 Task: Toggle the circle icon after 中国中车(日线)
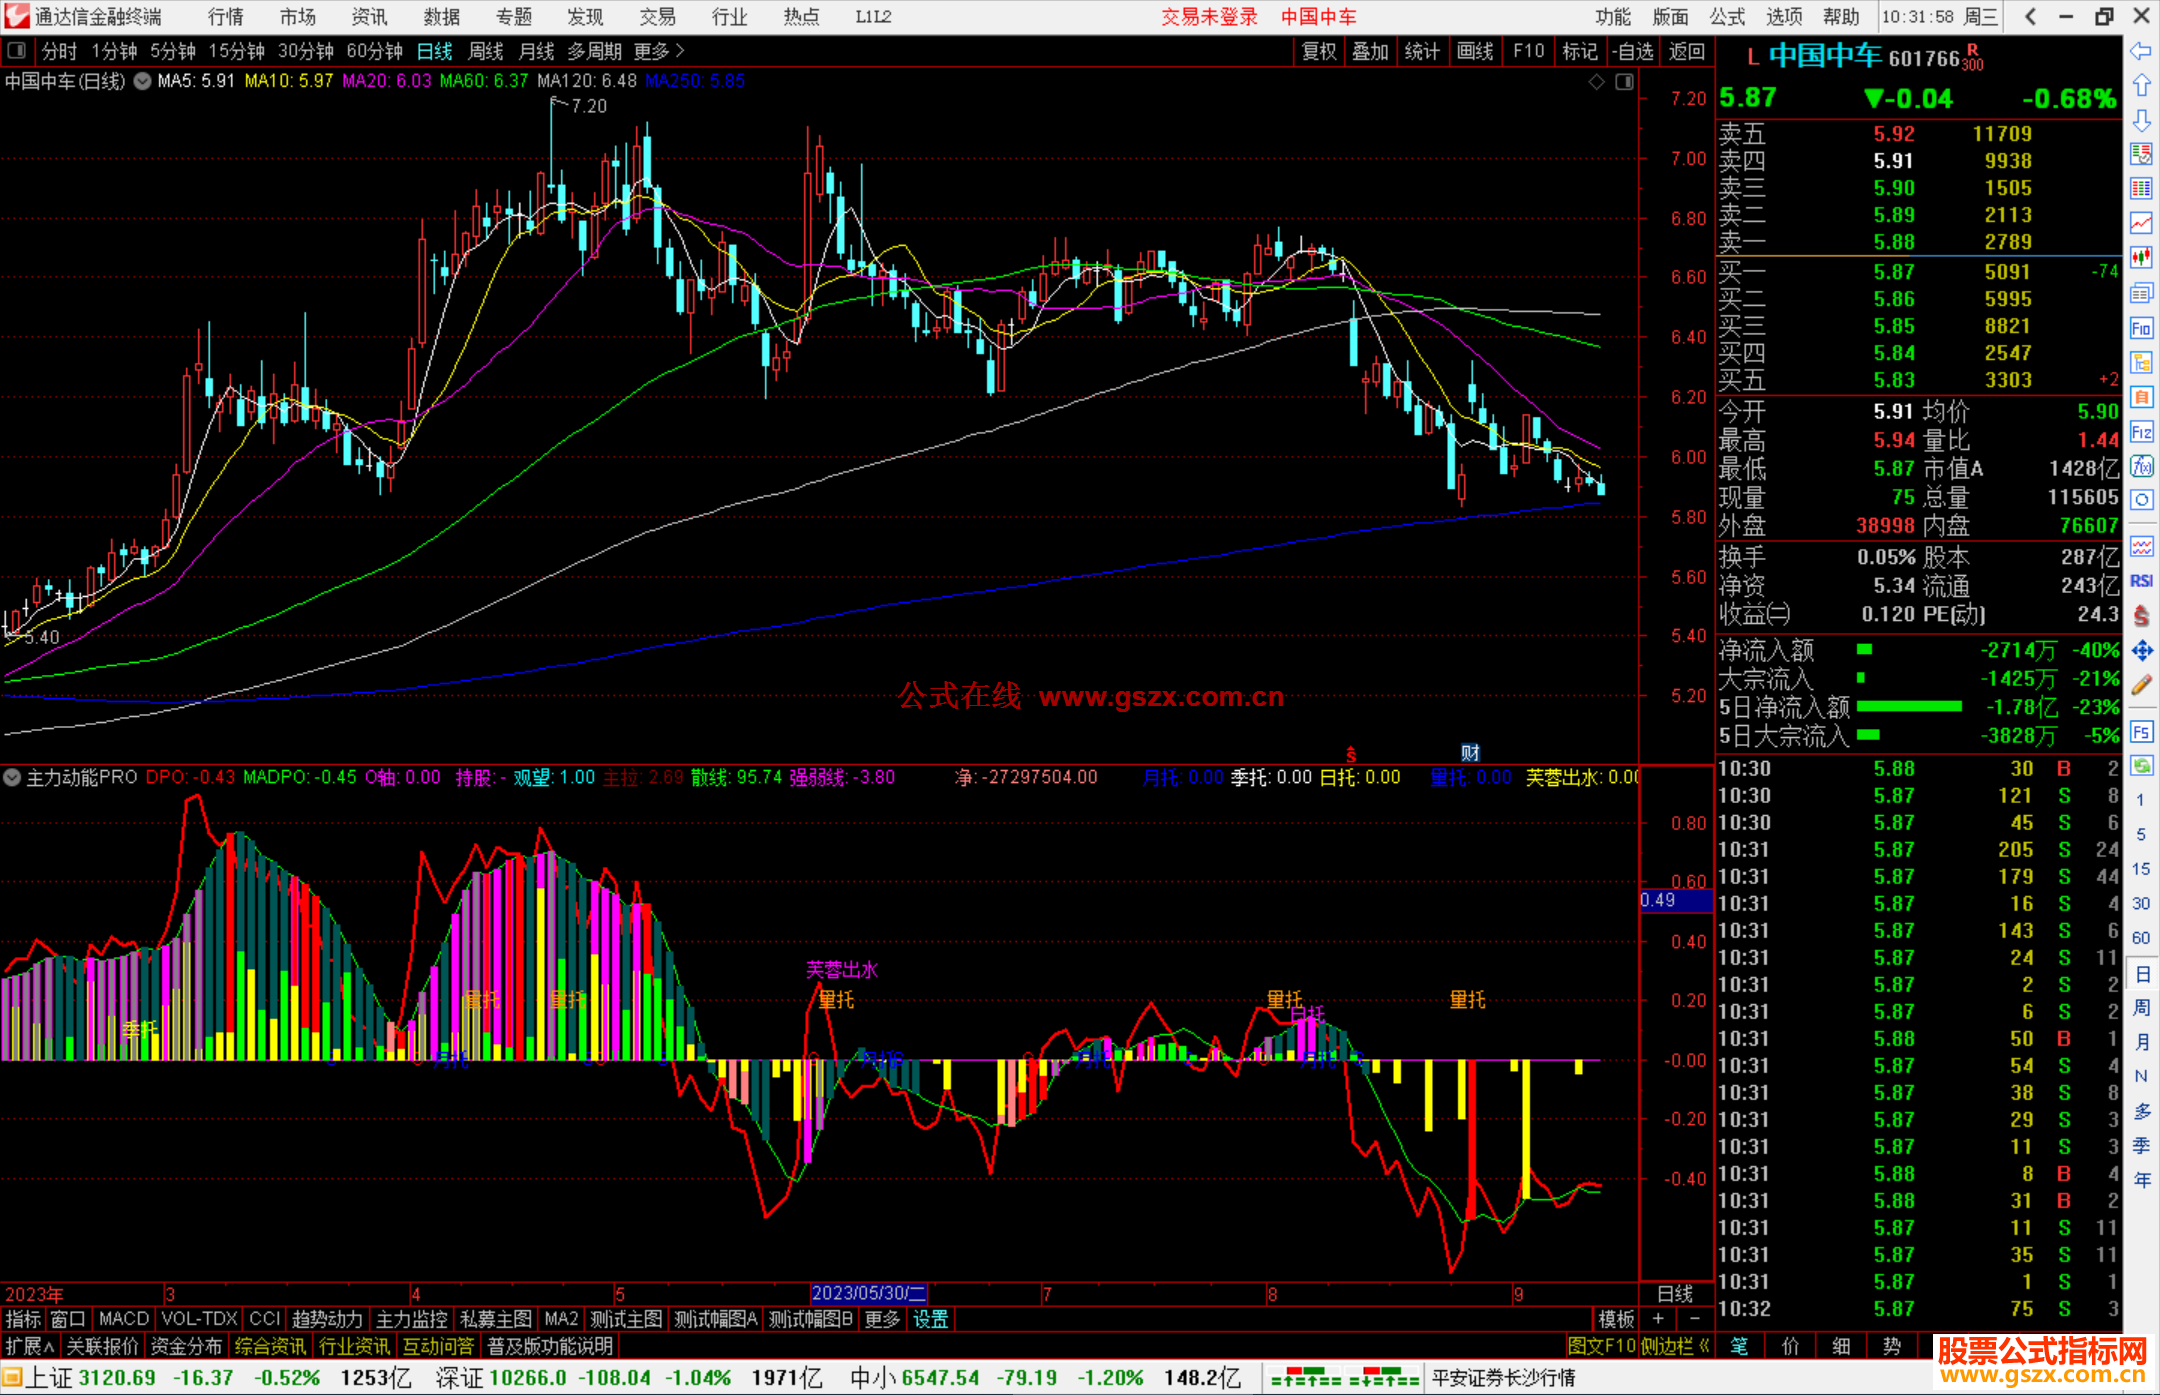point(142,81)
